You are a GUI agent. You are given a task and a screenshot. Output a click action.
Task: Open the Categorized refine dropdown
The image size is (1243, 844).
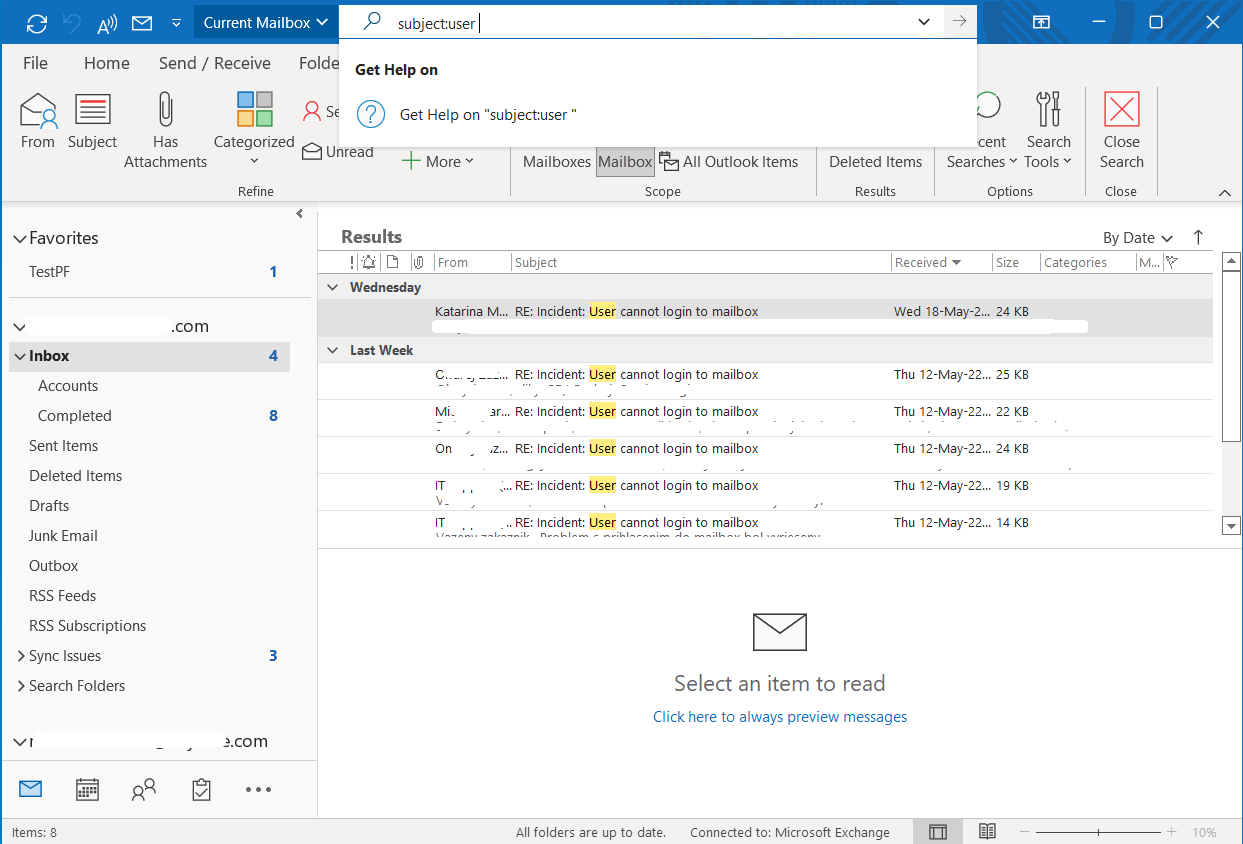point(254,130)
